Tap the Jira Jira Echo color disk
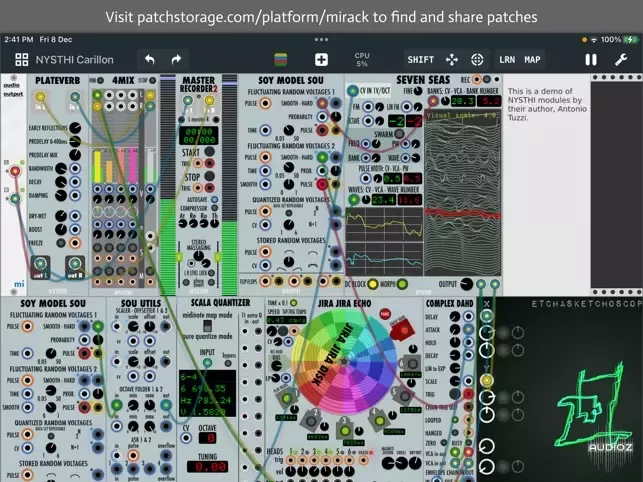 tap(344, 362)
